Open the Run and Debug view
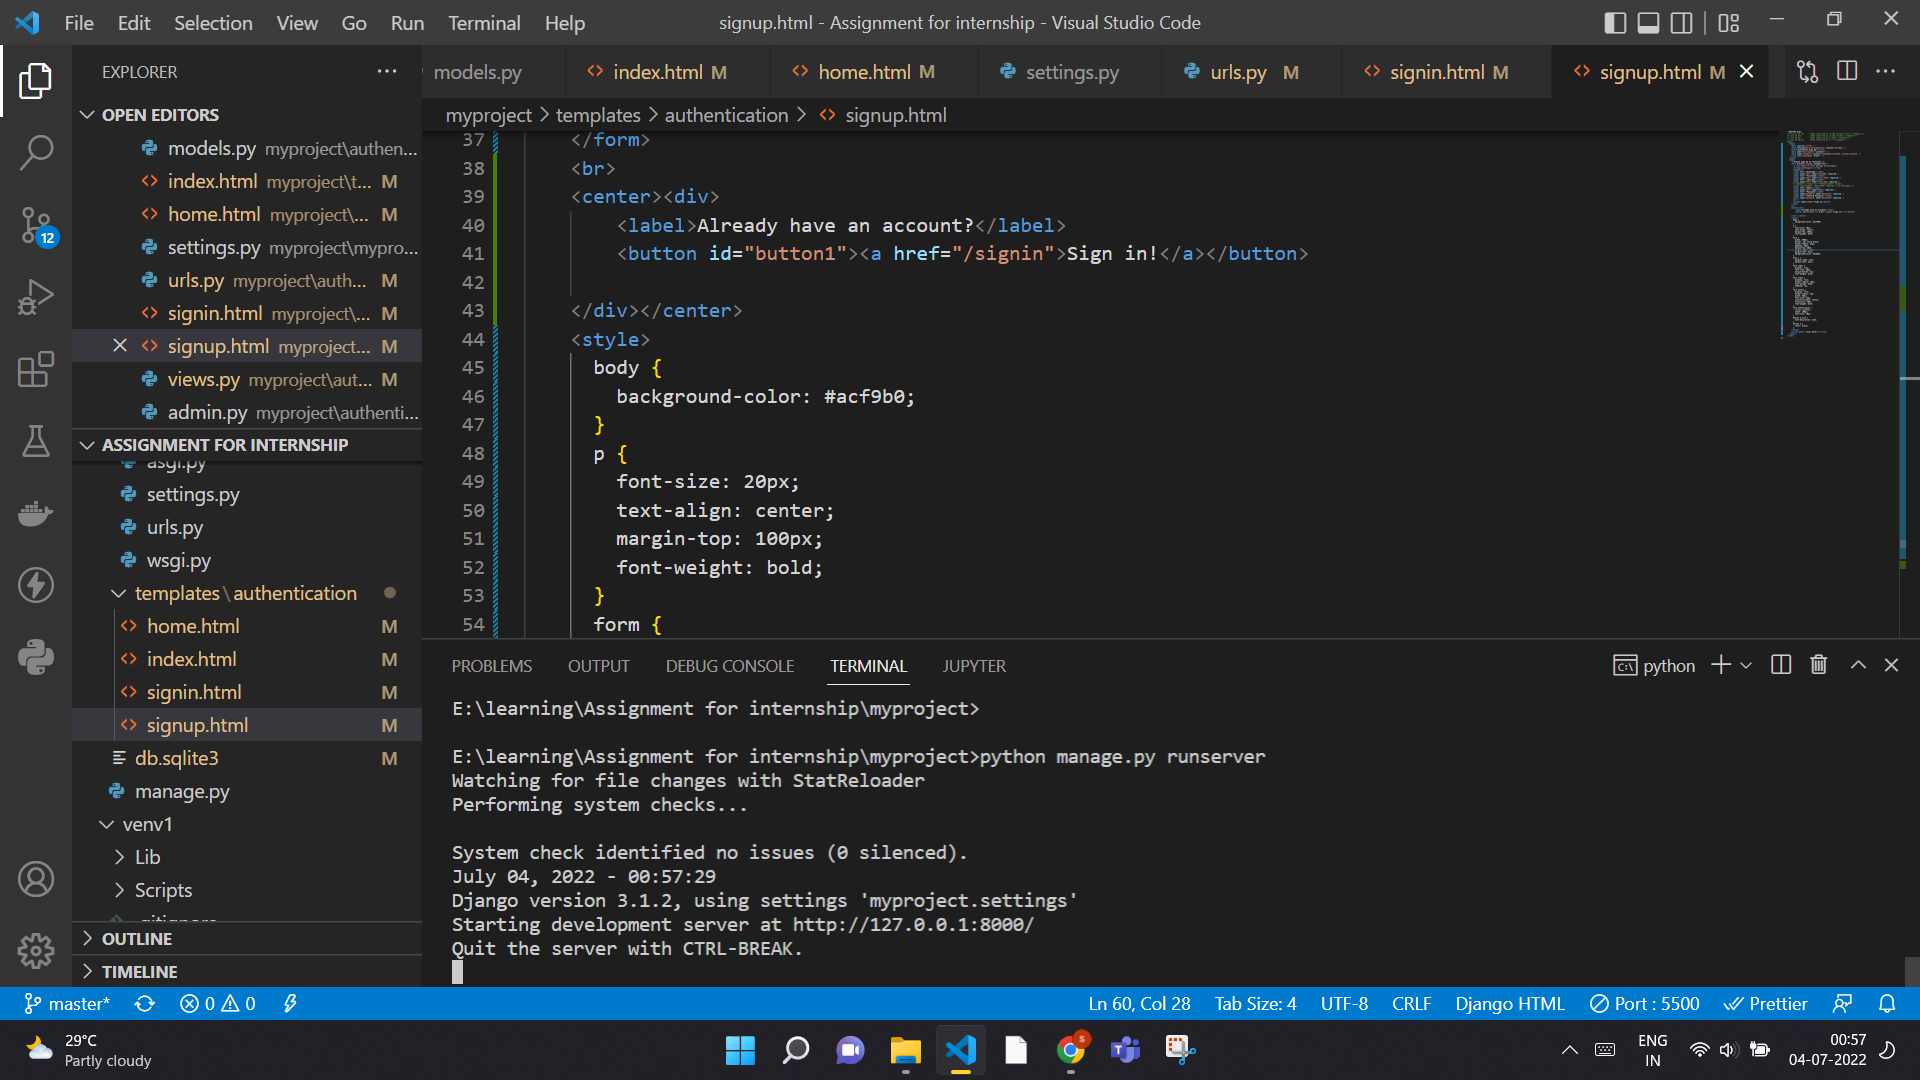The width and height of the screenshot is (1920, 1080). tap(36, 297)
